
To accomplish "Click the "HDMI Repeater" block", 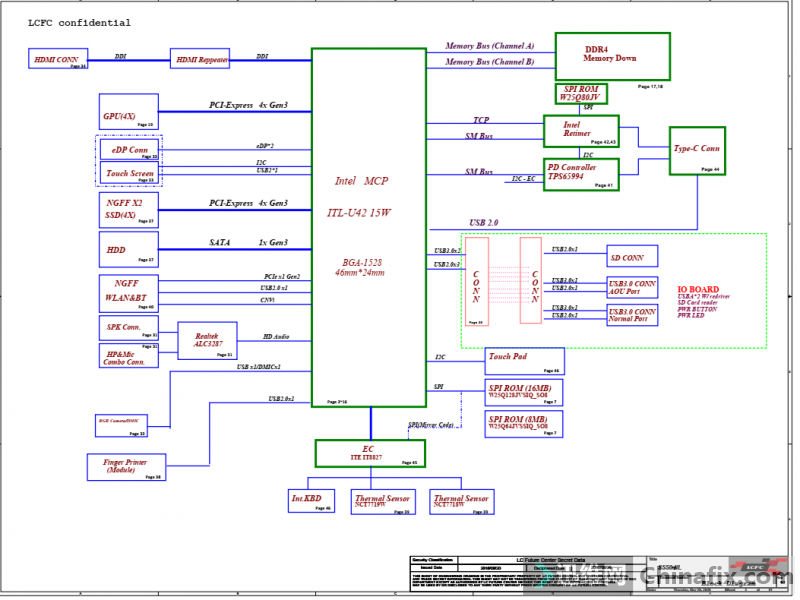I will pyautogui.click(x=200, y=59).
